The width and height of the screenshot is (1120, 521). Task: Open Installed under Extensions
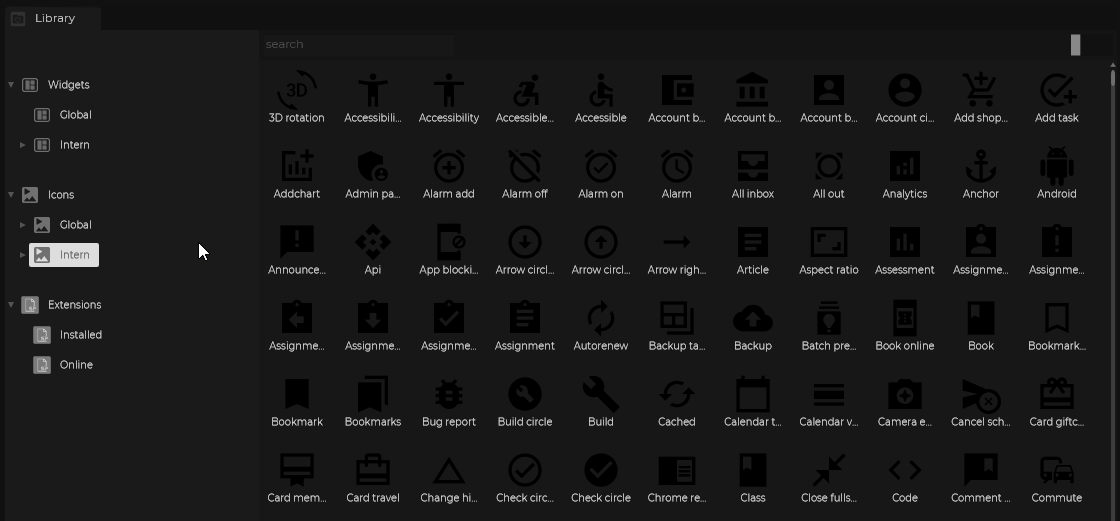(x=80, y=335)
